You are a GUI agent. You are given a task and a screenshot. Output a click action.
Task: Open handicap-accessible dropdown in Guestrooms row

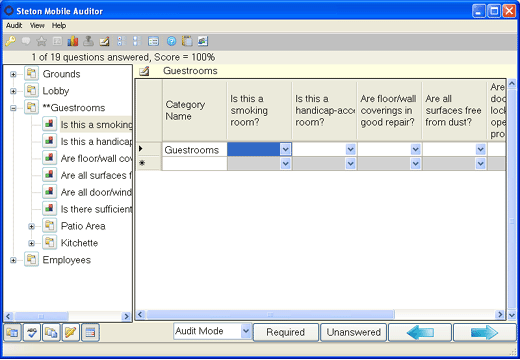point(350,149)
